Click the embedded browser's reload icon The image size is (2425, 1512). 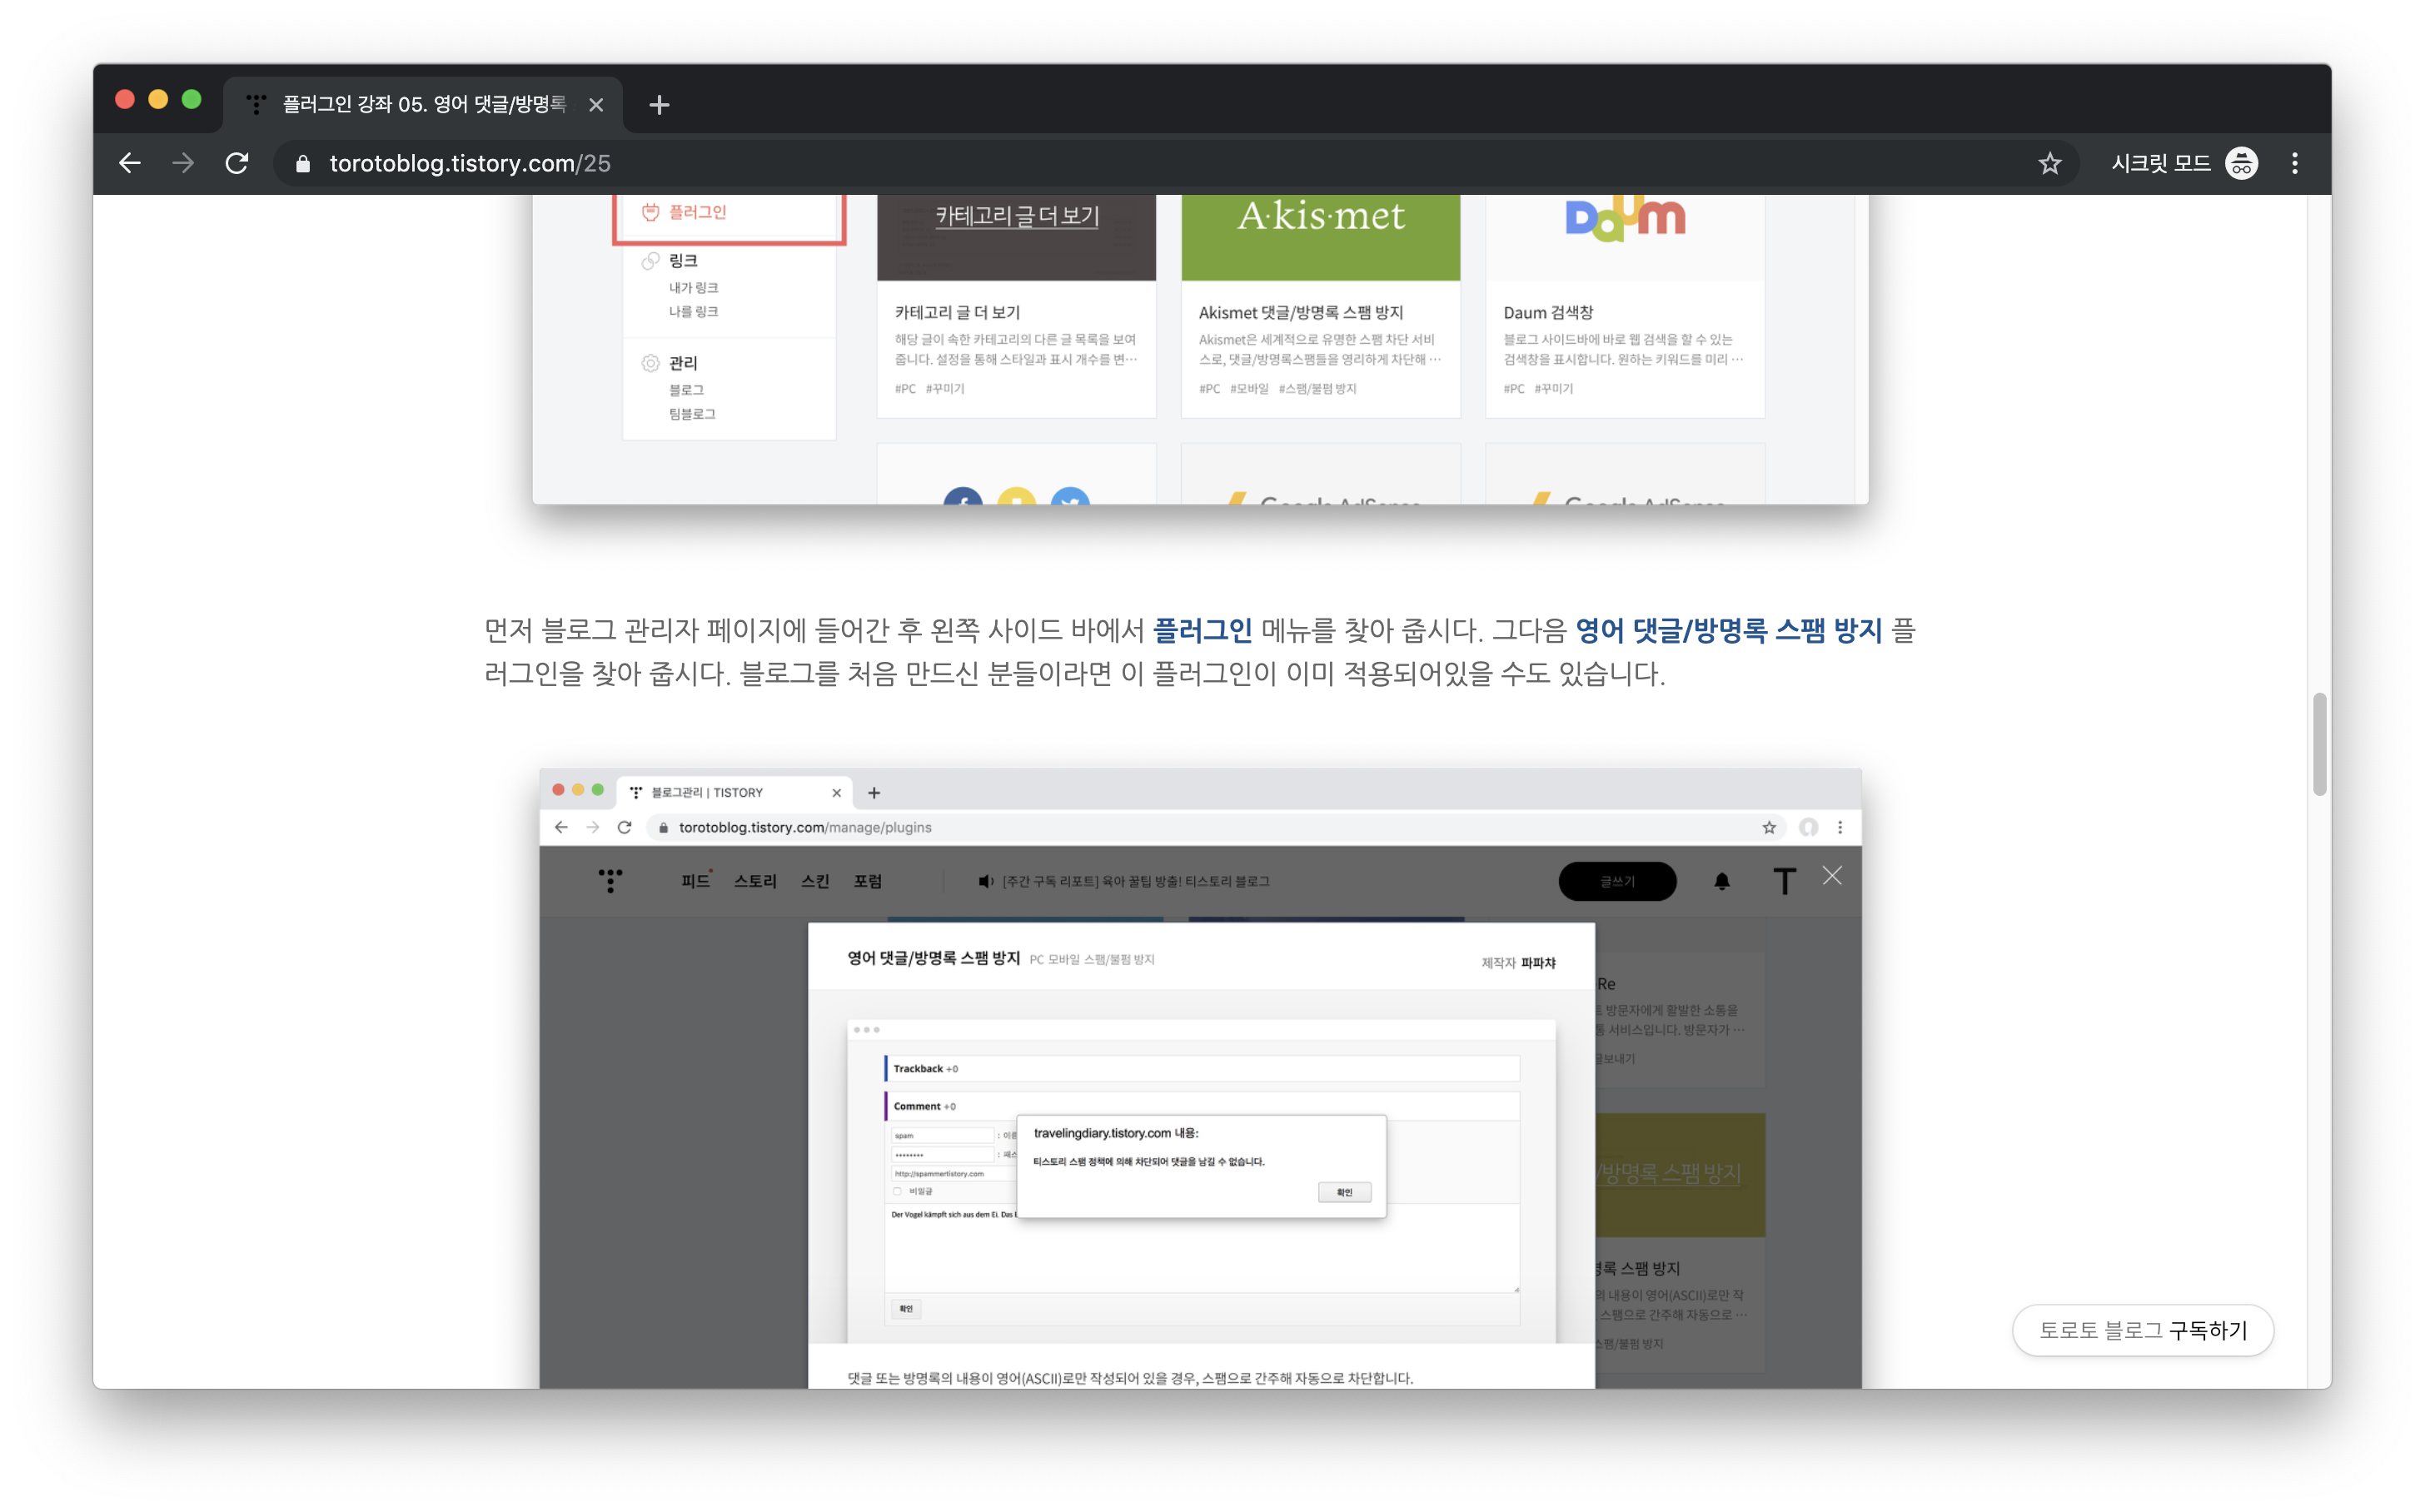click(625, 827)
